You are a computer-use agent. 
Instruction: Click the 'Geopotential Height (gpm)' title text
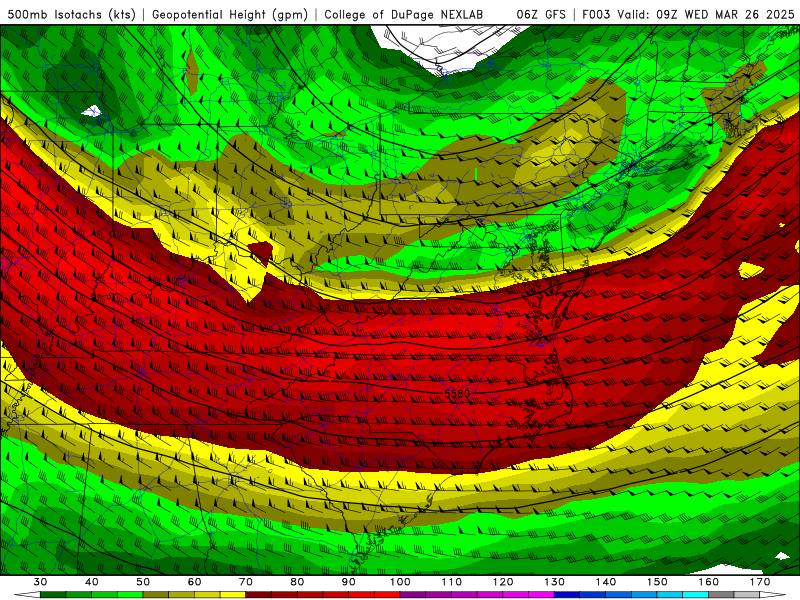click(230, 14)
